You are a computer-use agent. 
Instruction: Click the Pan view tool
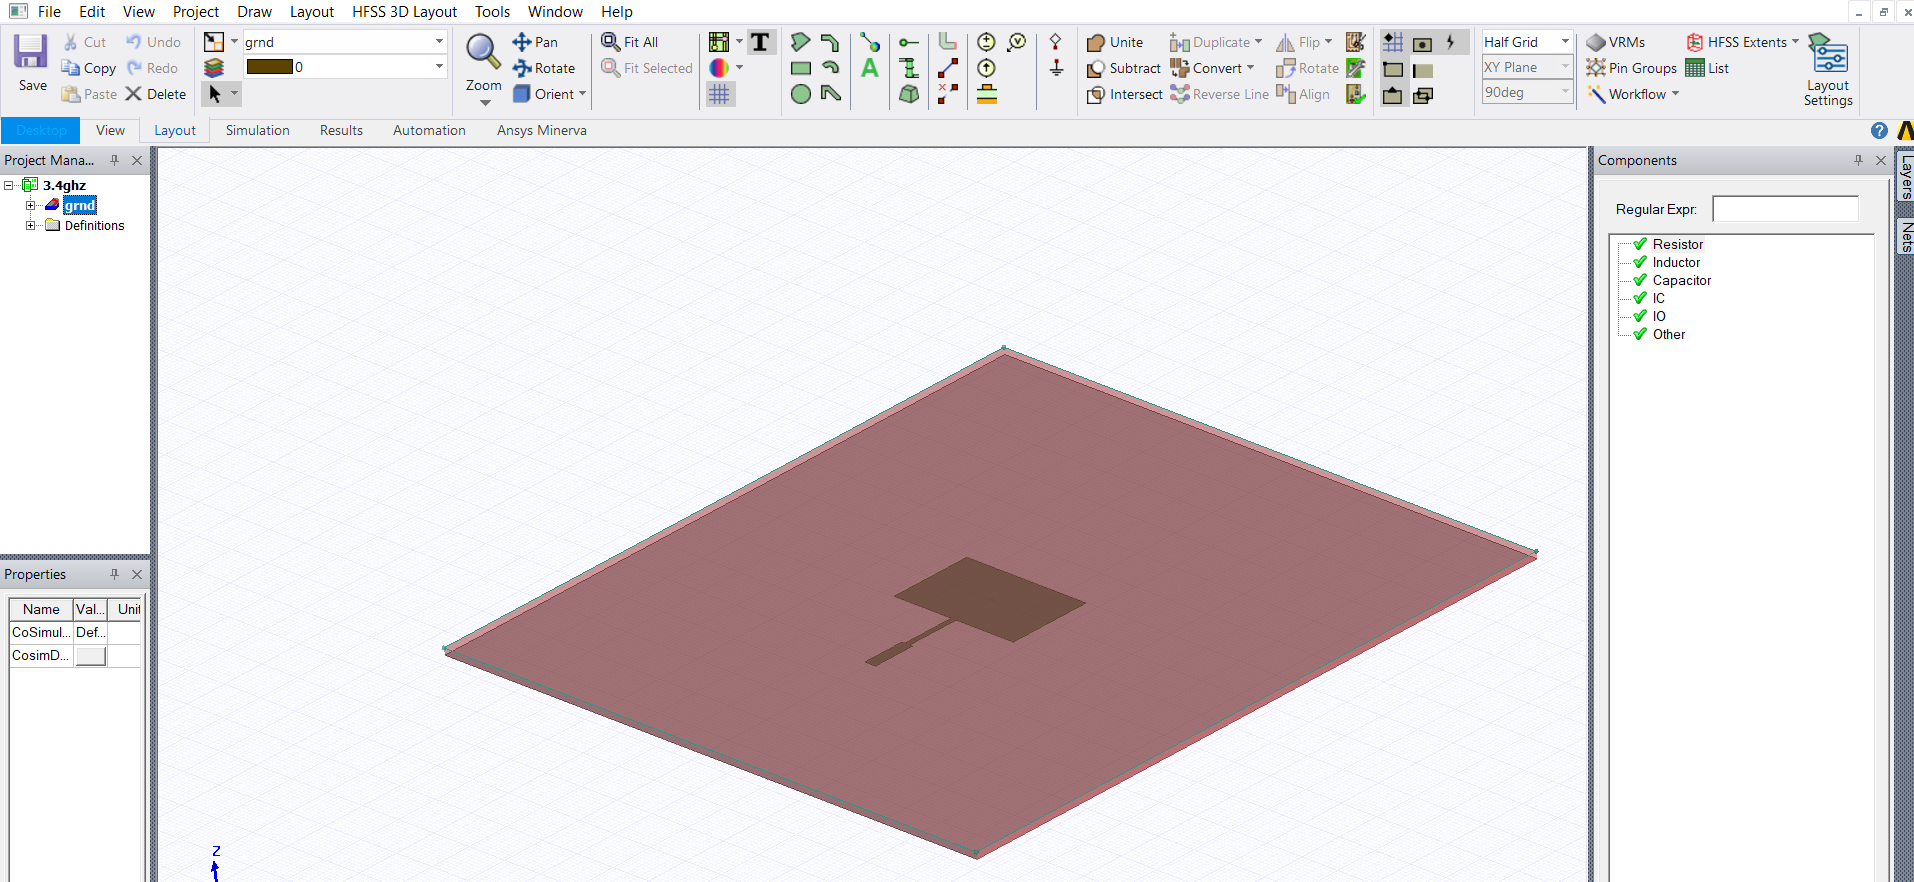(535, 42)
